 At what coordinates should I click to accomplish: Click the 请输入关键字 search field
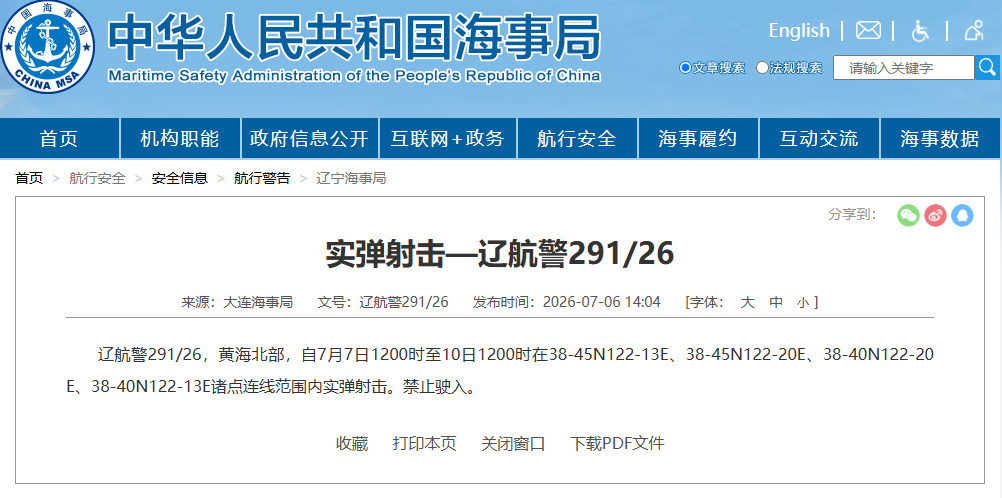tap(904, 68)
